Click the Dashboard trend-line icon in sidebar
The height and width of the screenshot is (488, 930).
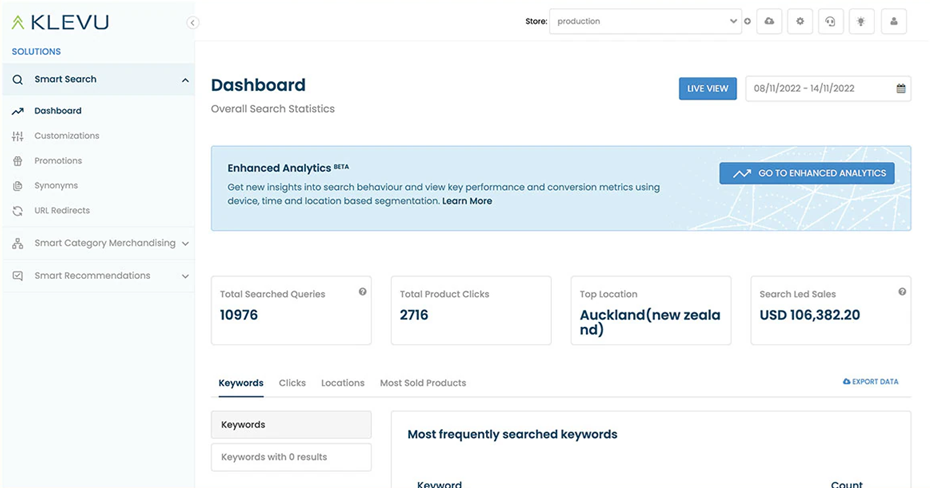(x=18, y=111)
